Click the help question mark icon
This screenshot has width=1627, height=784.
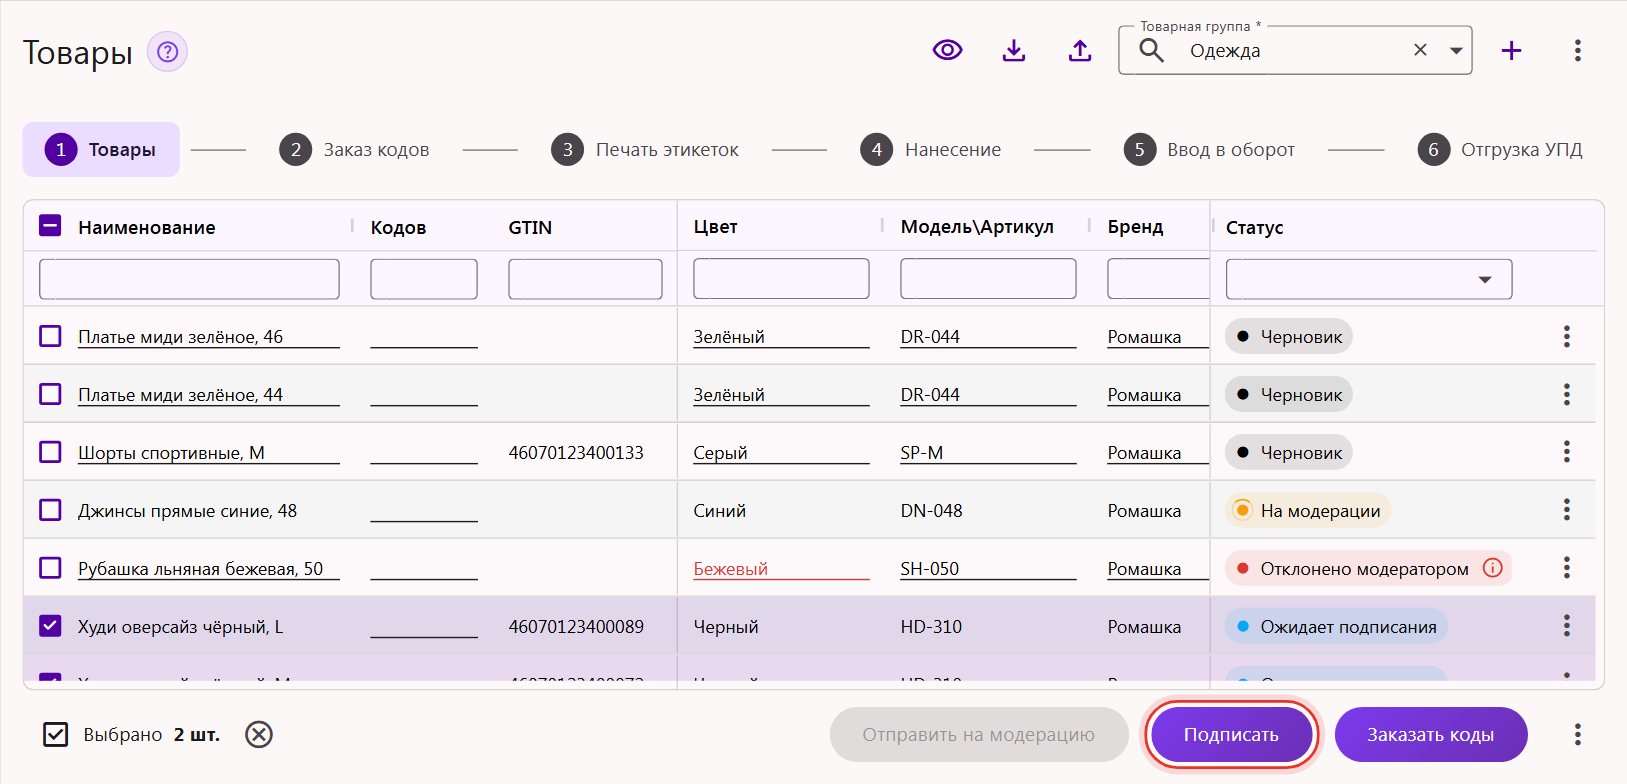pos(167,51)
